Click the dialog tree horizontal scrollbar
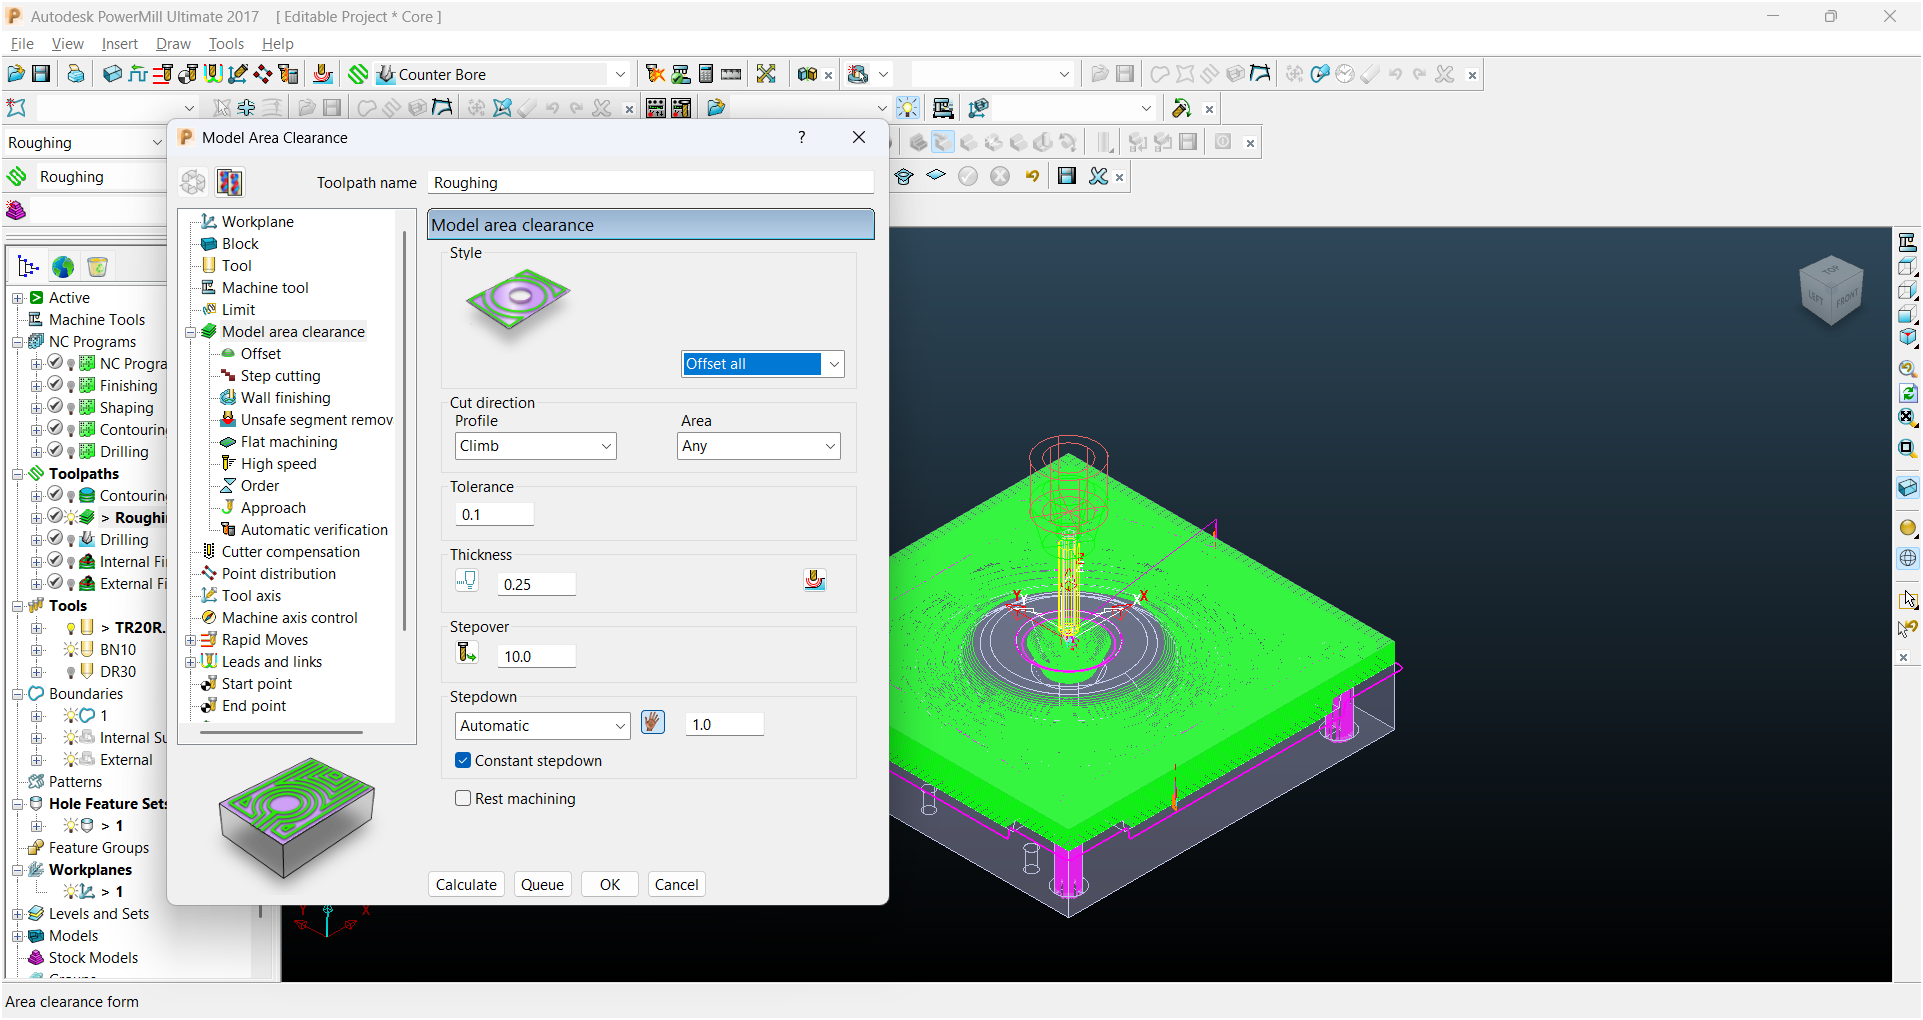 281,732
